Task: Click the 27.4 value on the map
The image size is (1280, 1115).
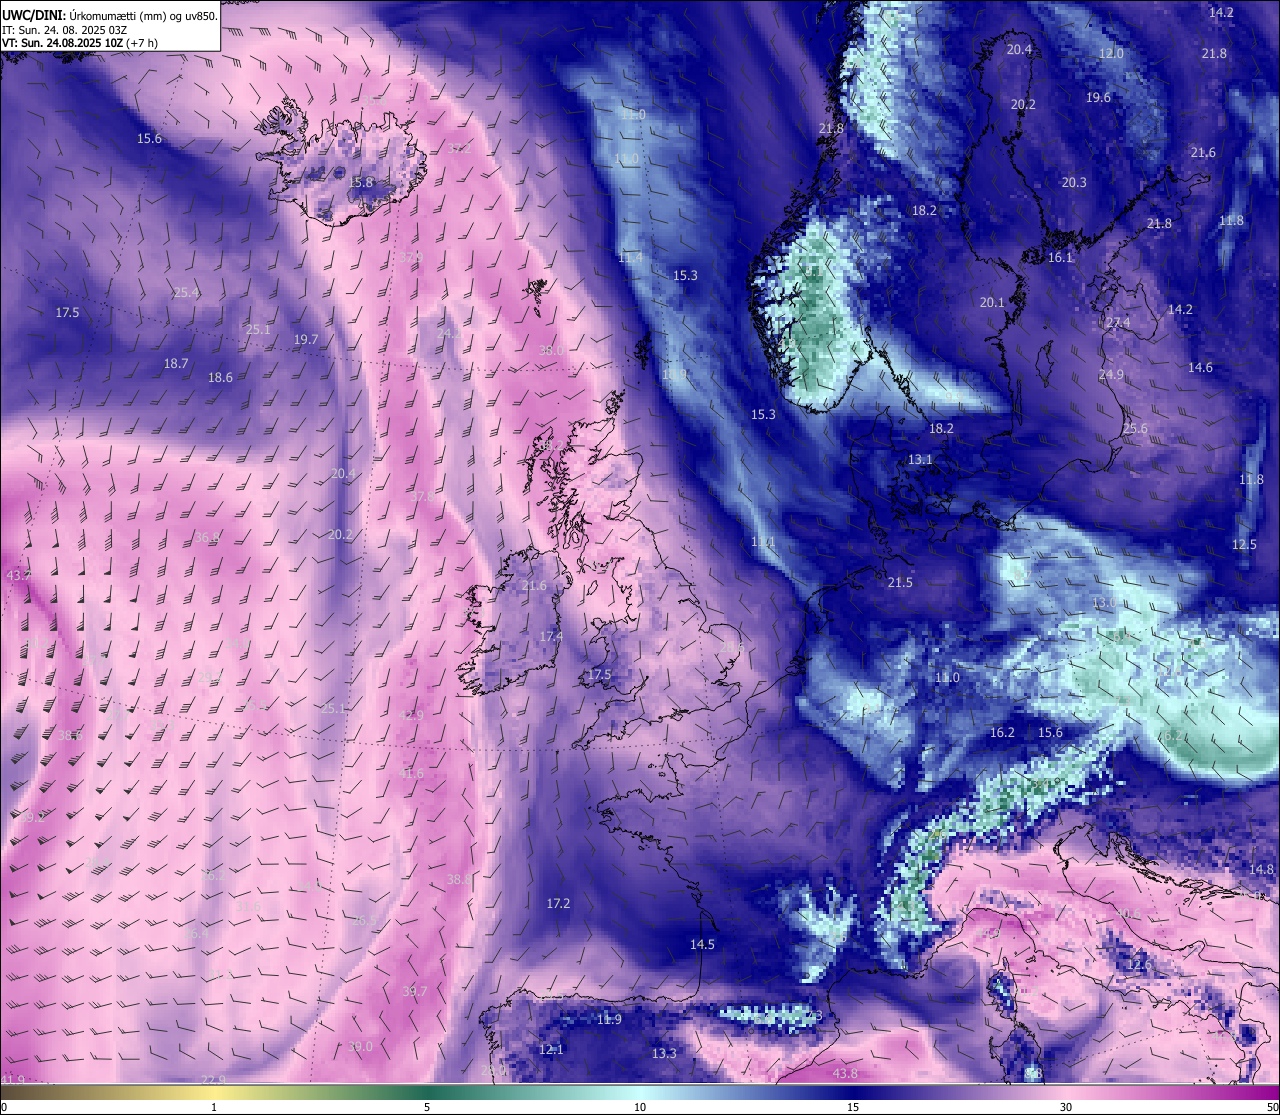Action: [x=1118, y=323]
